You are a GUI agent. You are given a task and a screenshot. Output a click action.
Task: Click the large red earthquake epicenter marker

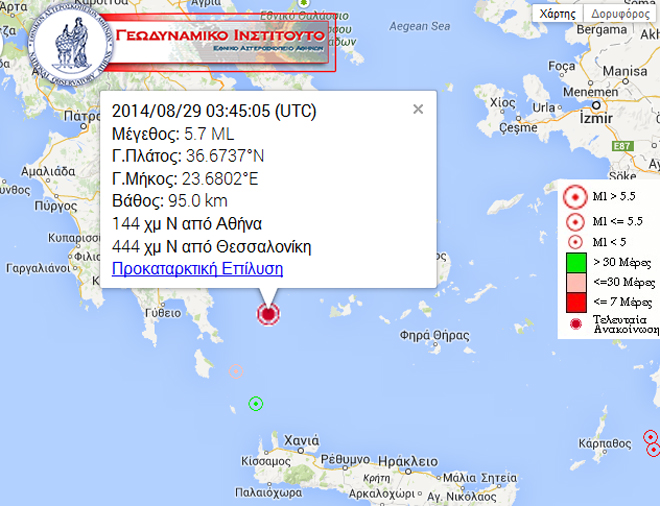coord(268,314)
